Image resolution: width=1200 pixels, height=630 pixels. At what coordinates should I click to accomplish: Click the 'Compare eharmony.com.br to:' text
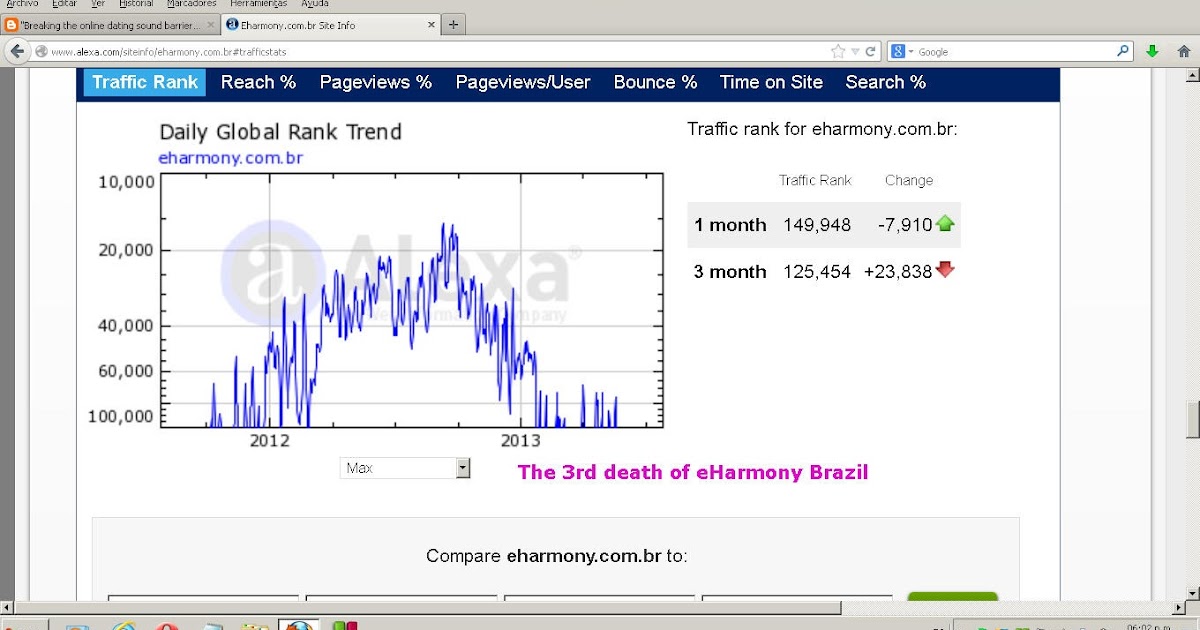(557, 556)
